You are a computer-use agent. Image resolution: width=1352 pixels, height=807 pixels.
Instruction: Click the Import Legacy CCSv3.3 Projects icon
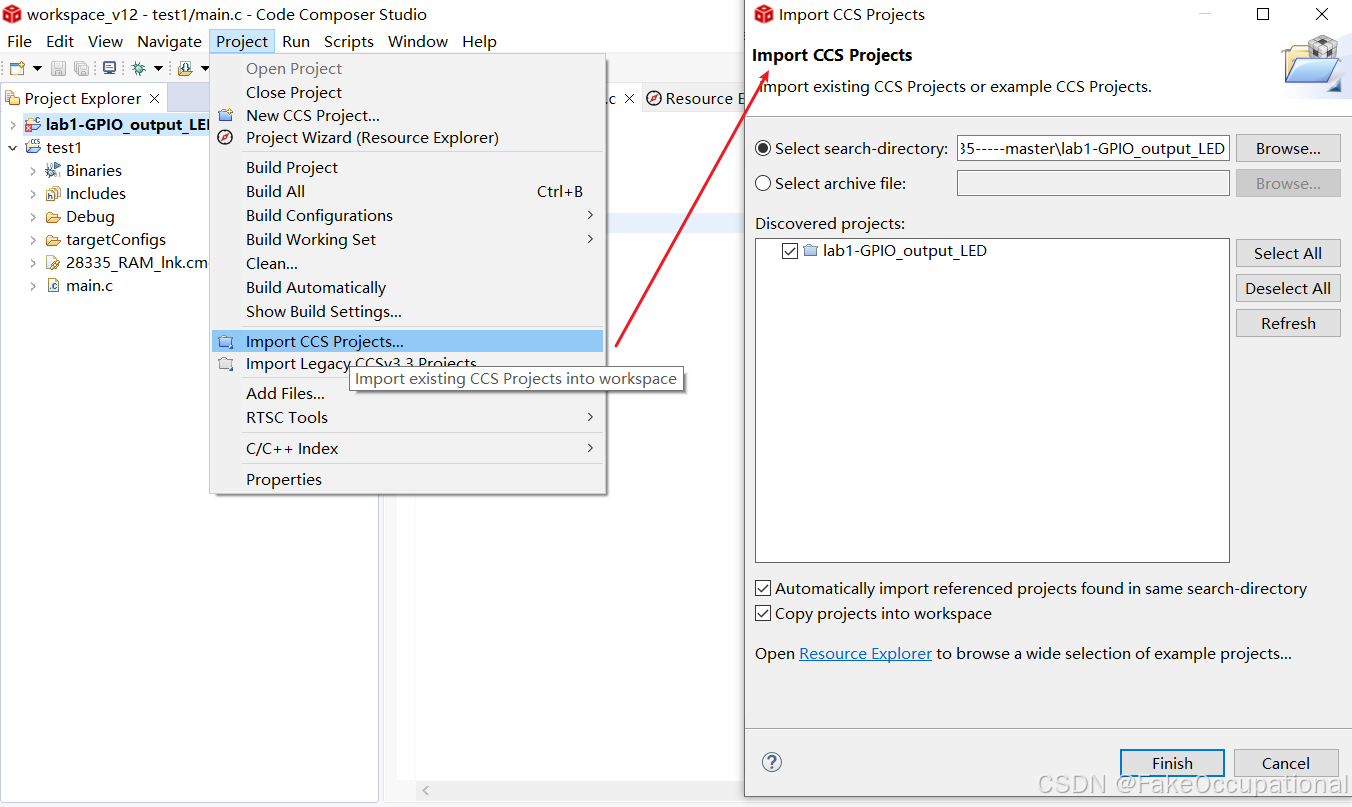(226, 364)
